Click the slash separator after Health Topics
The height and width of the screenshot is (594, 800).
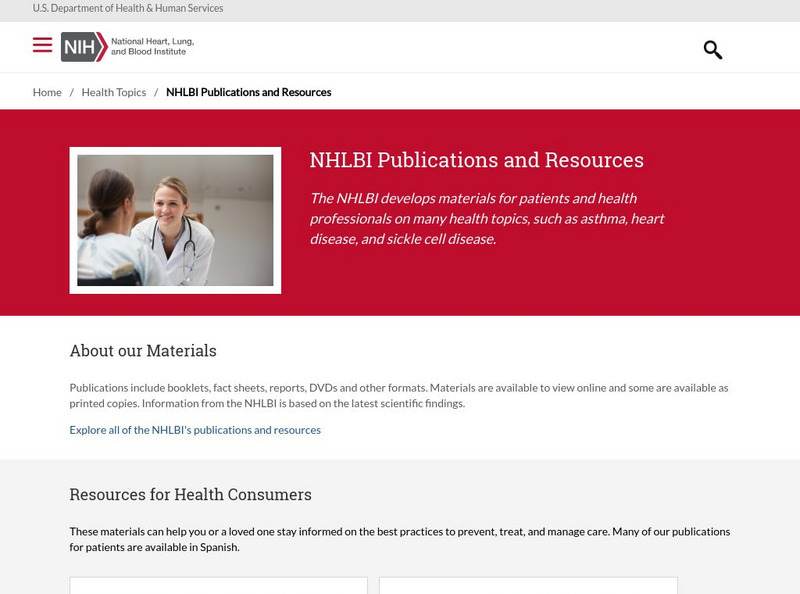coord(156,92)
